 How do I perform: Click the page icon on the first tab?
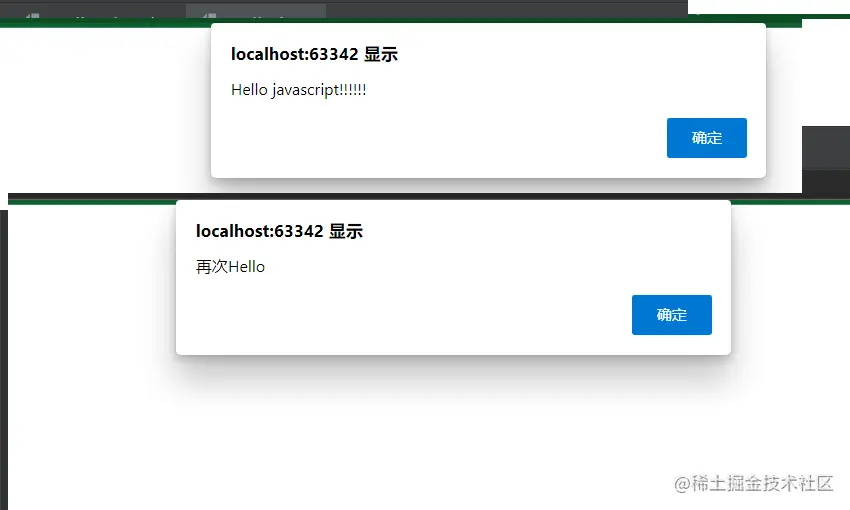point(33,17)
